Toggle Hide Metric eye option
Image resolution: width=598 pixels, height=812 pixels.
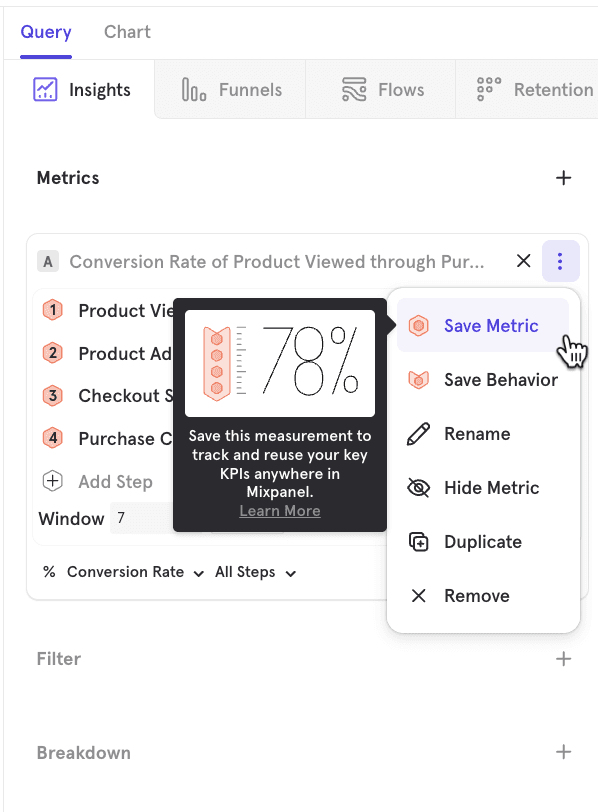(483, 488)
